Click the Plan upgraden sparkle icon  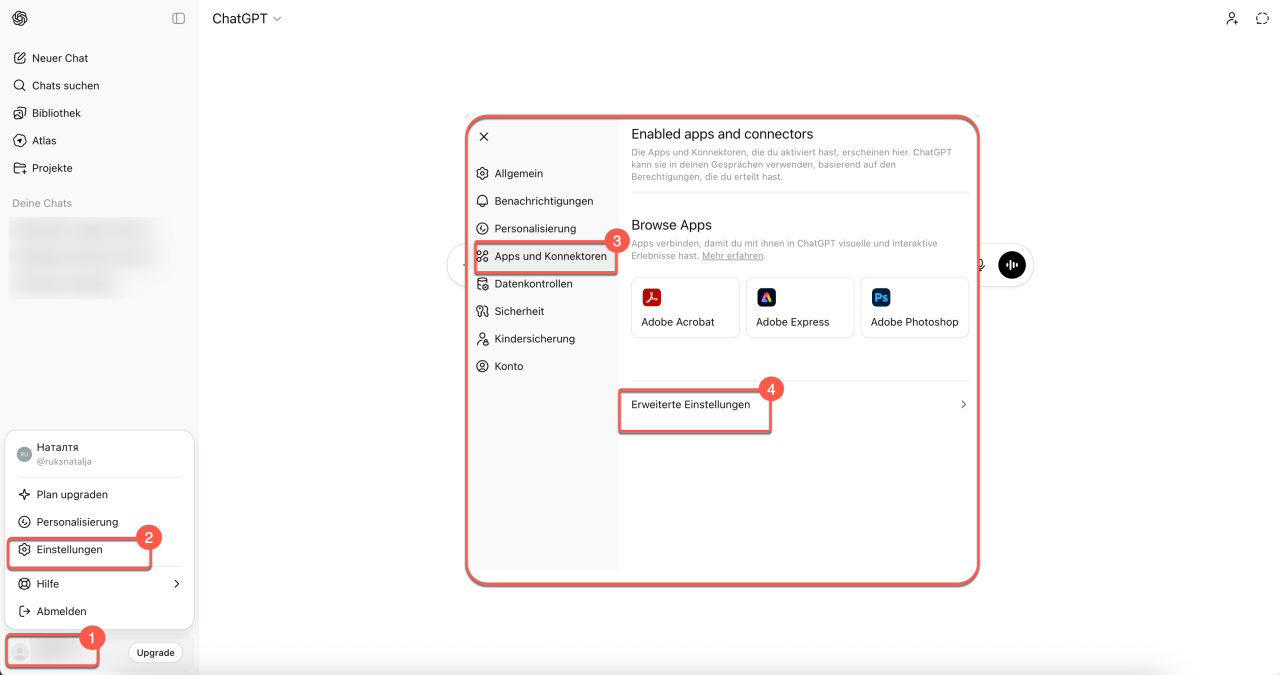click(x=25, y=495)
